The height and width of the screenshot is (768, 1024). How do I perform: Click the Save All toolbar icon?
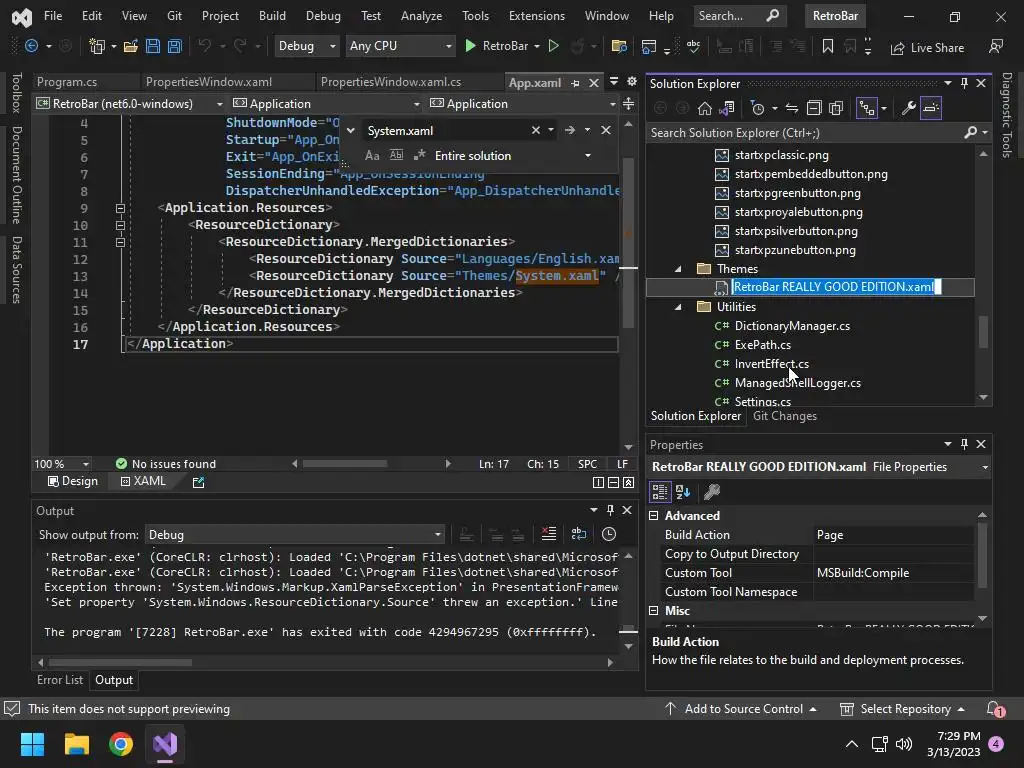(174, 46)
